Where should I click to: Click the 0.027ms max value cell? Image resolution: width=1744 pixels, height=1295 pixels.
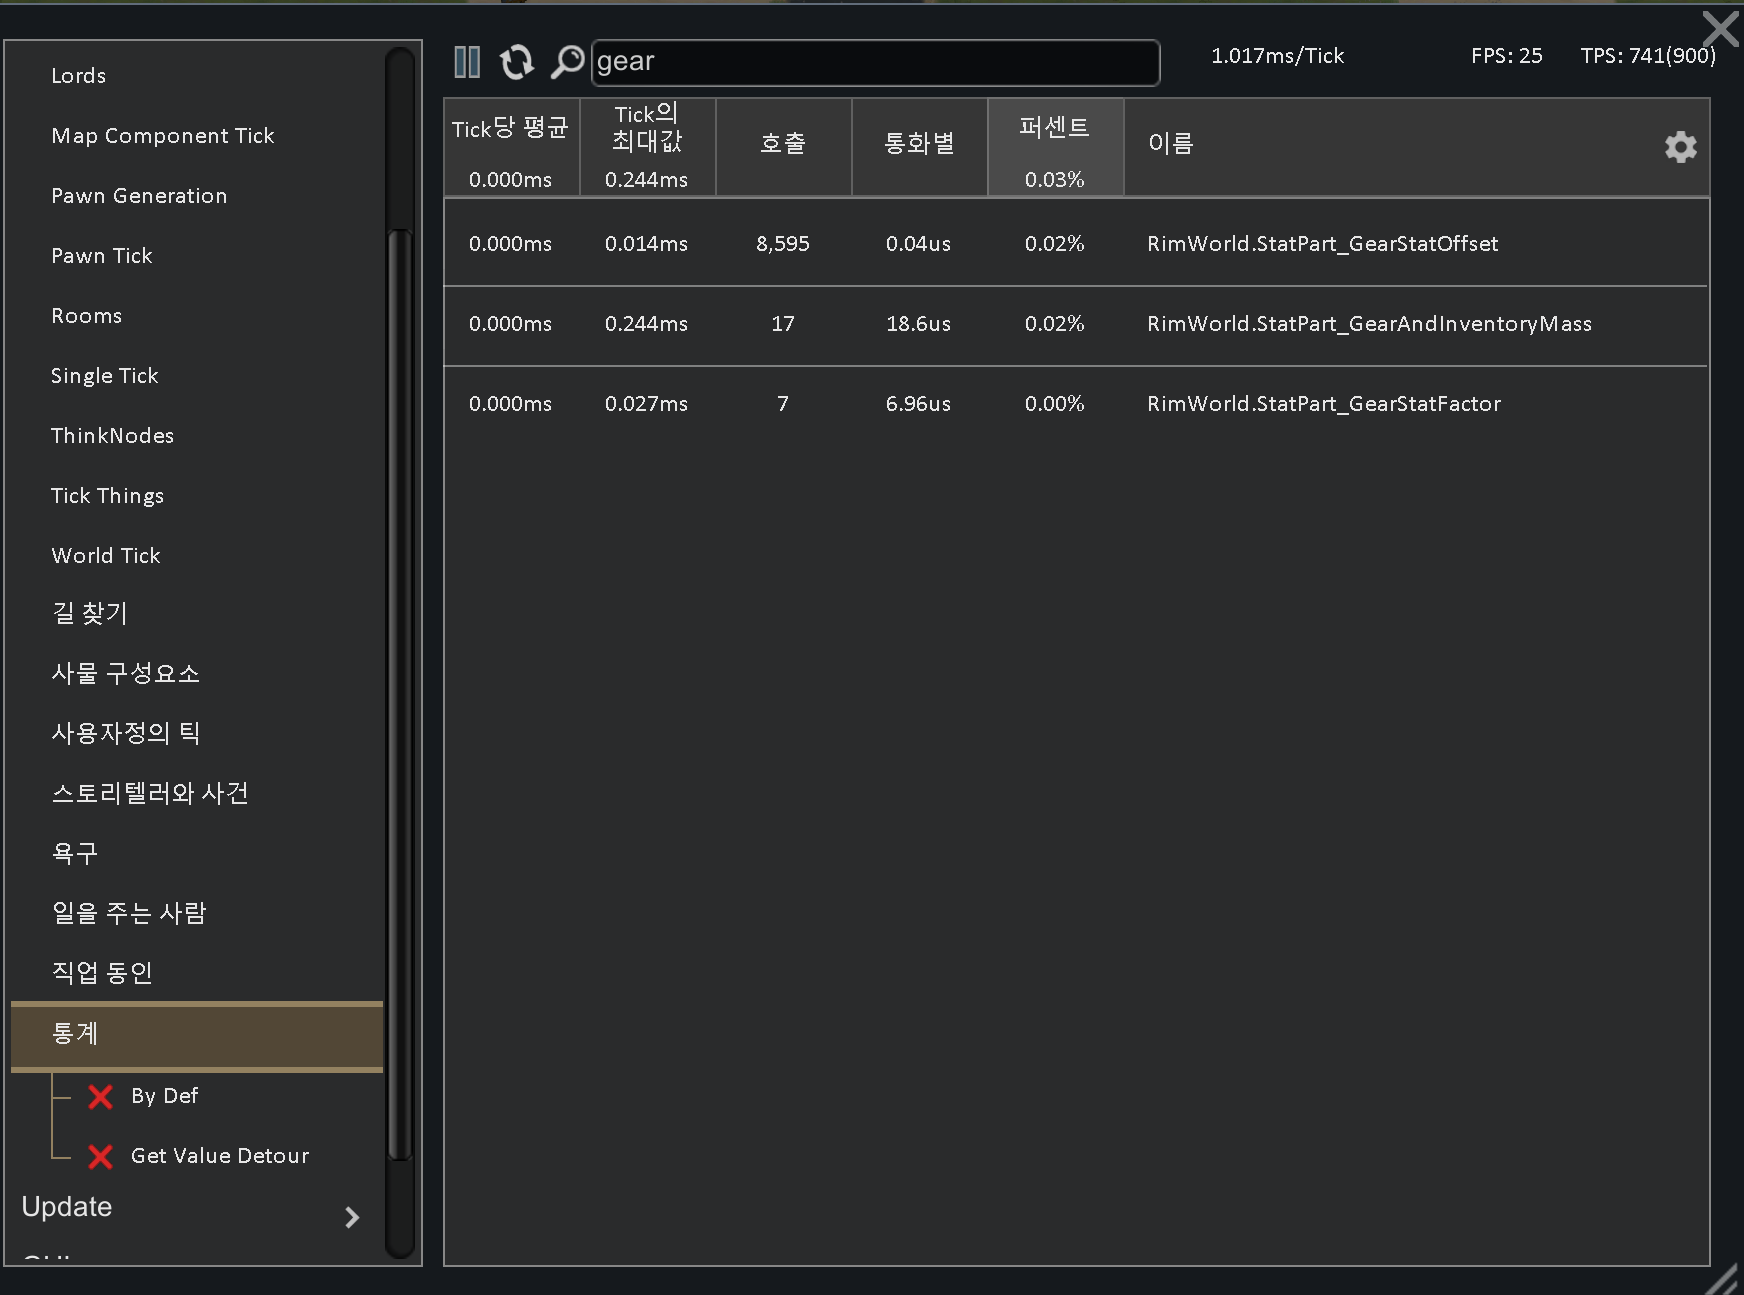click(646, 404)
